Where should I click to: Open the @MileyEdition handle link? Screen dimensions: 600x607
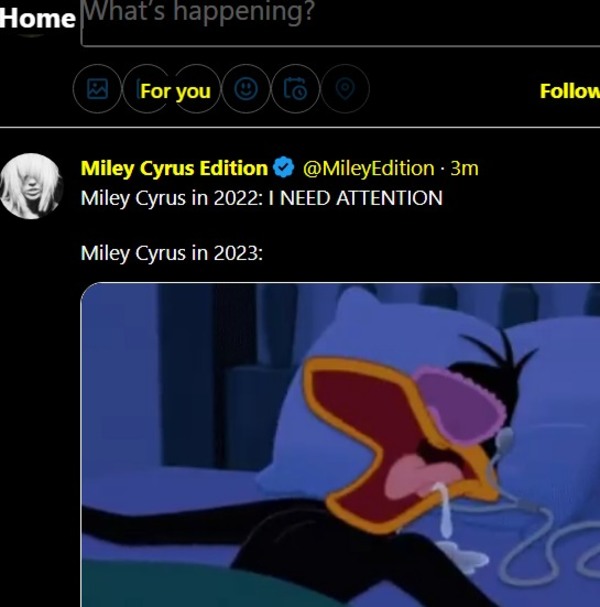(368, 168)
